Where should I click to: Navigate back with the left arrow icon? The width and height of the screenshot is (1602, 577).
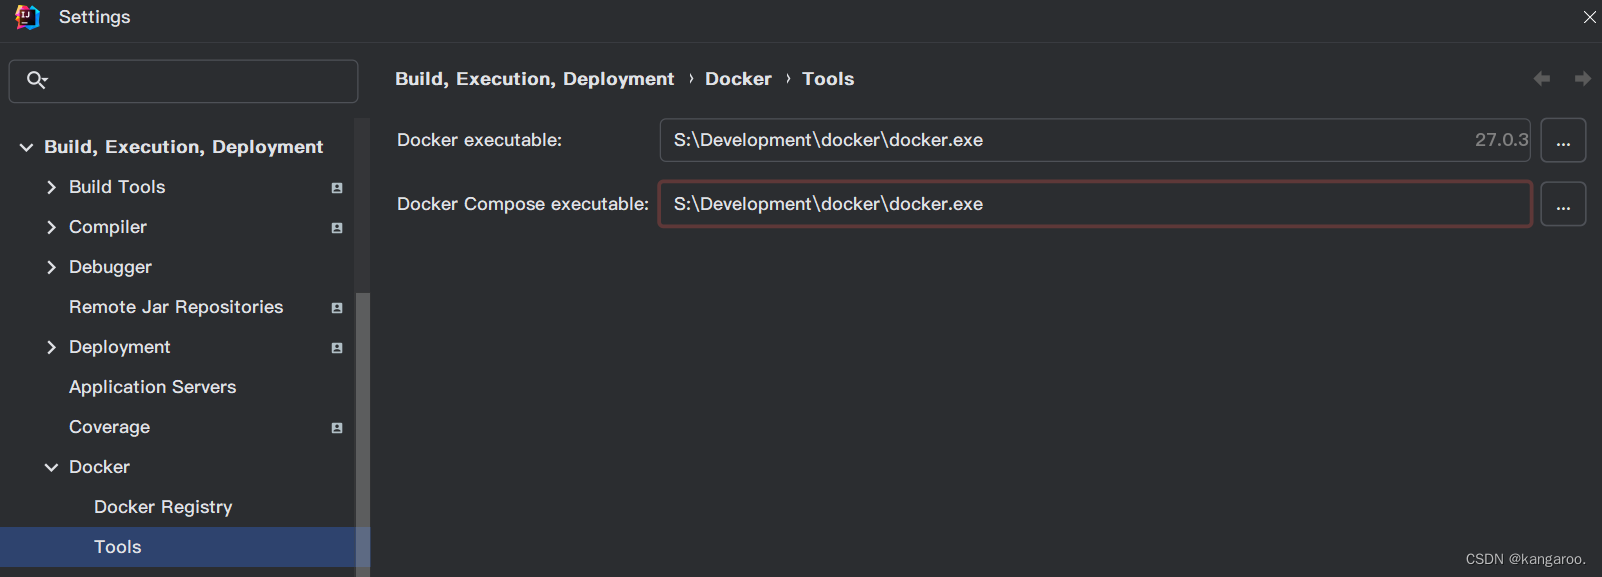click(x=1542, y=78)
